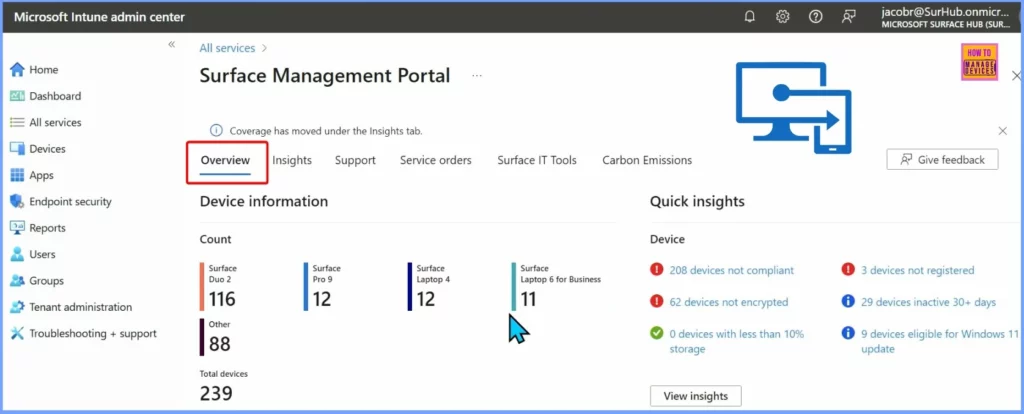Click Surface Pro 9 device count
This screenshot has width=1024, height=414.
pos(322,299)
